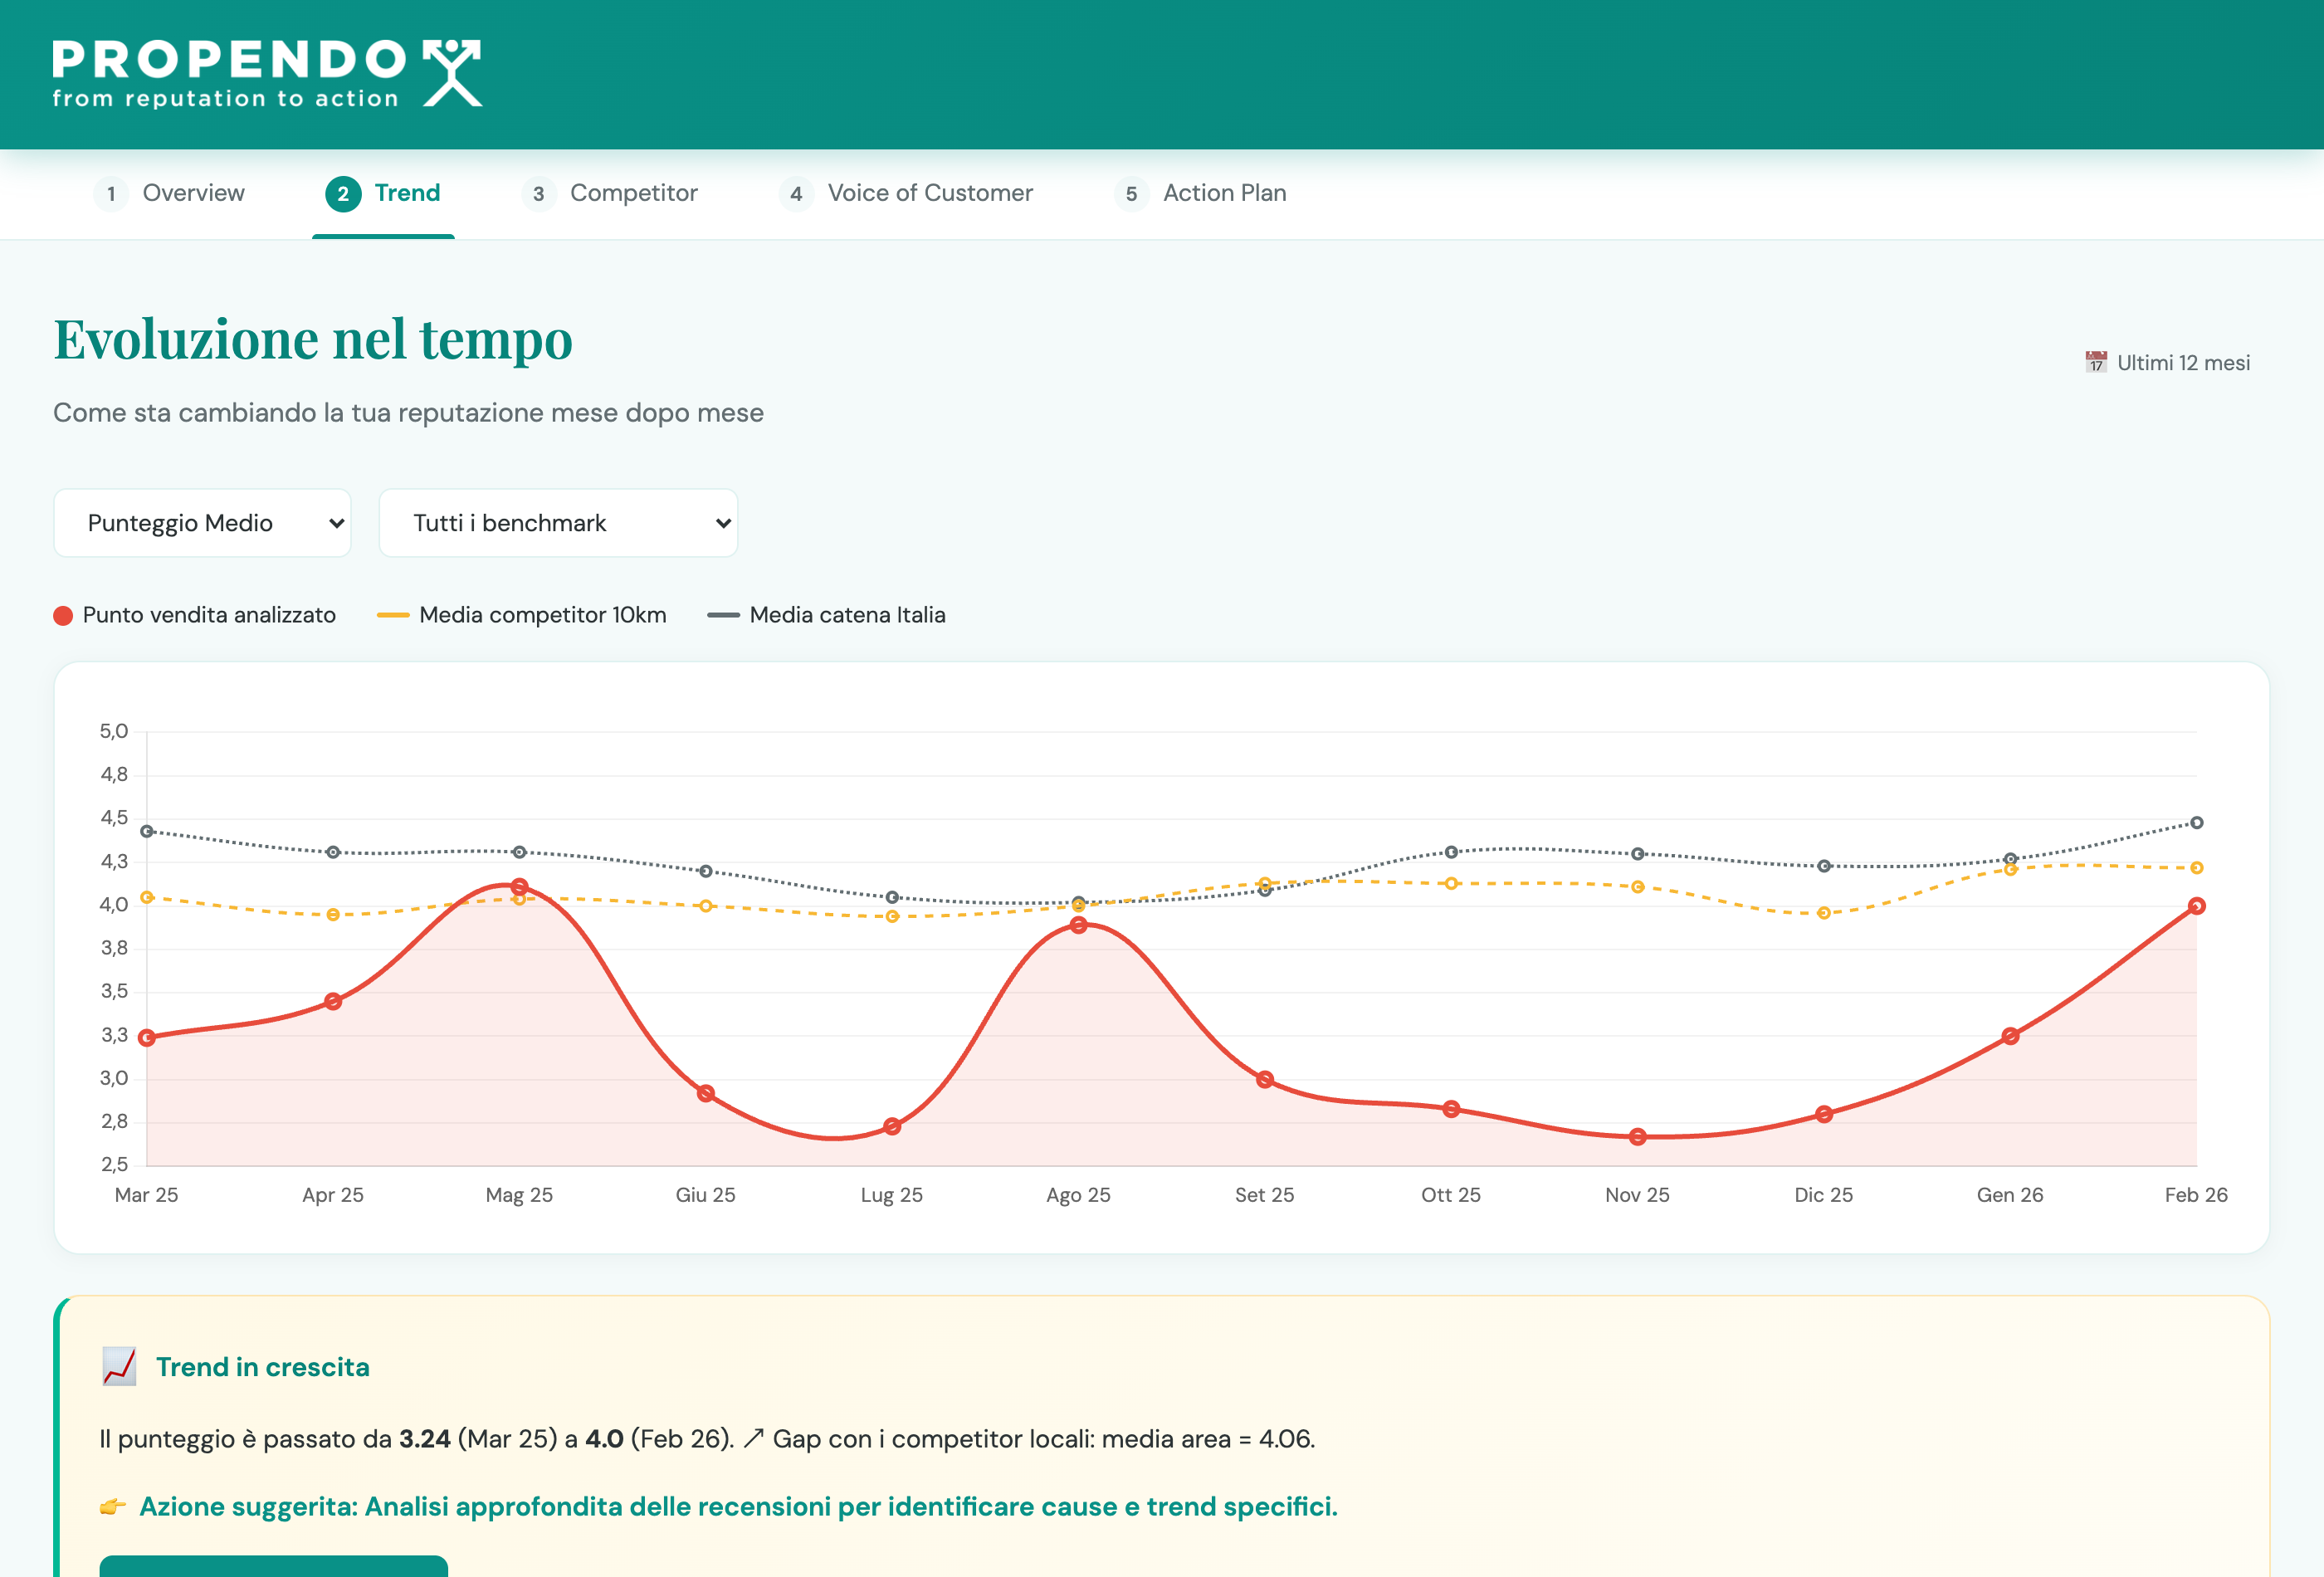The width and height of the screenshot is (2324, 1577).
Task: Click the yellow legend line swatch
Action: [x=393, y=615]
